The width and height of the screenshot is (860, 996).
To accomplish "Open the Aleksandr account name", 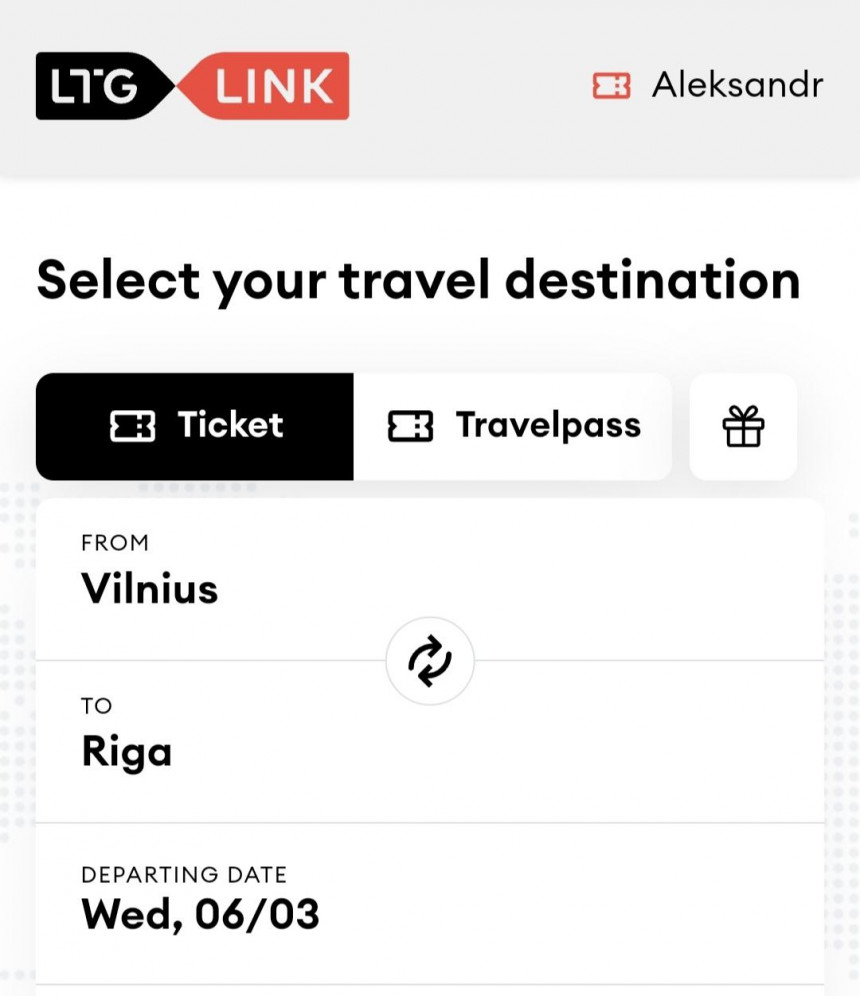I will [737, 86].
